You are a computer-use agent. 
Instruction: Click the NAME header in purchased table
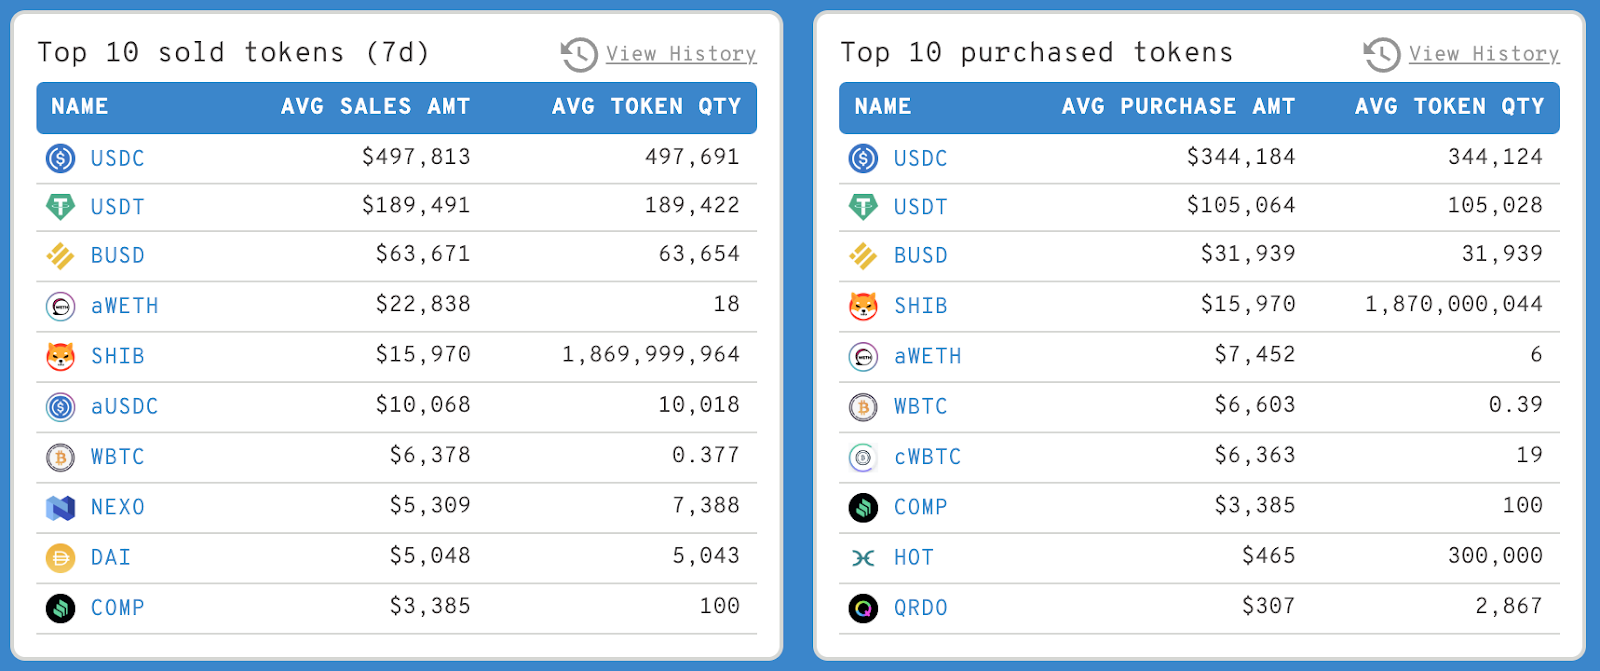point(882,107)
